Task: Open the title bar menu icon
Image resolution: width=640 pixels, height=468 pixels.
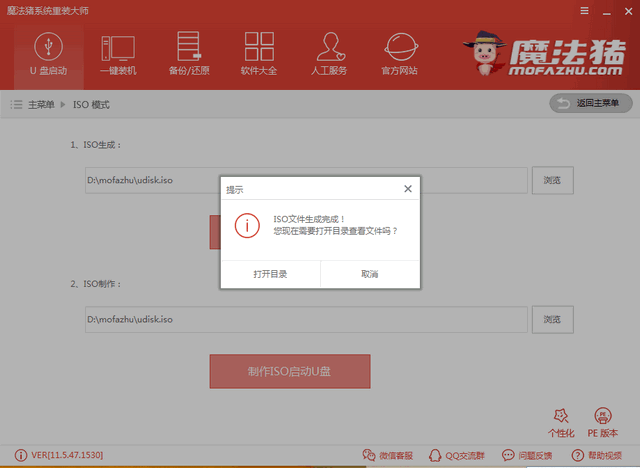Action: [584, 9]
